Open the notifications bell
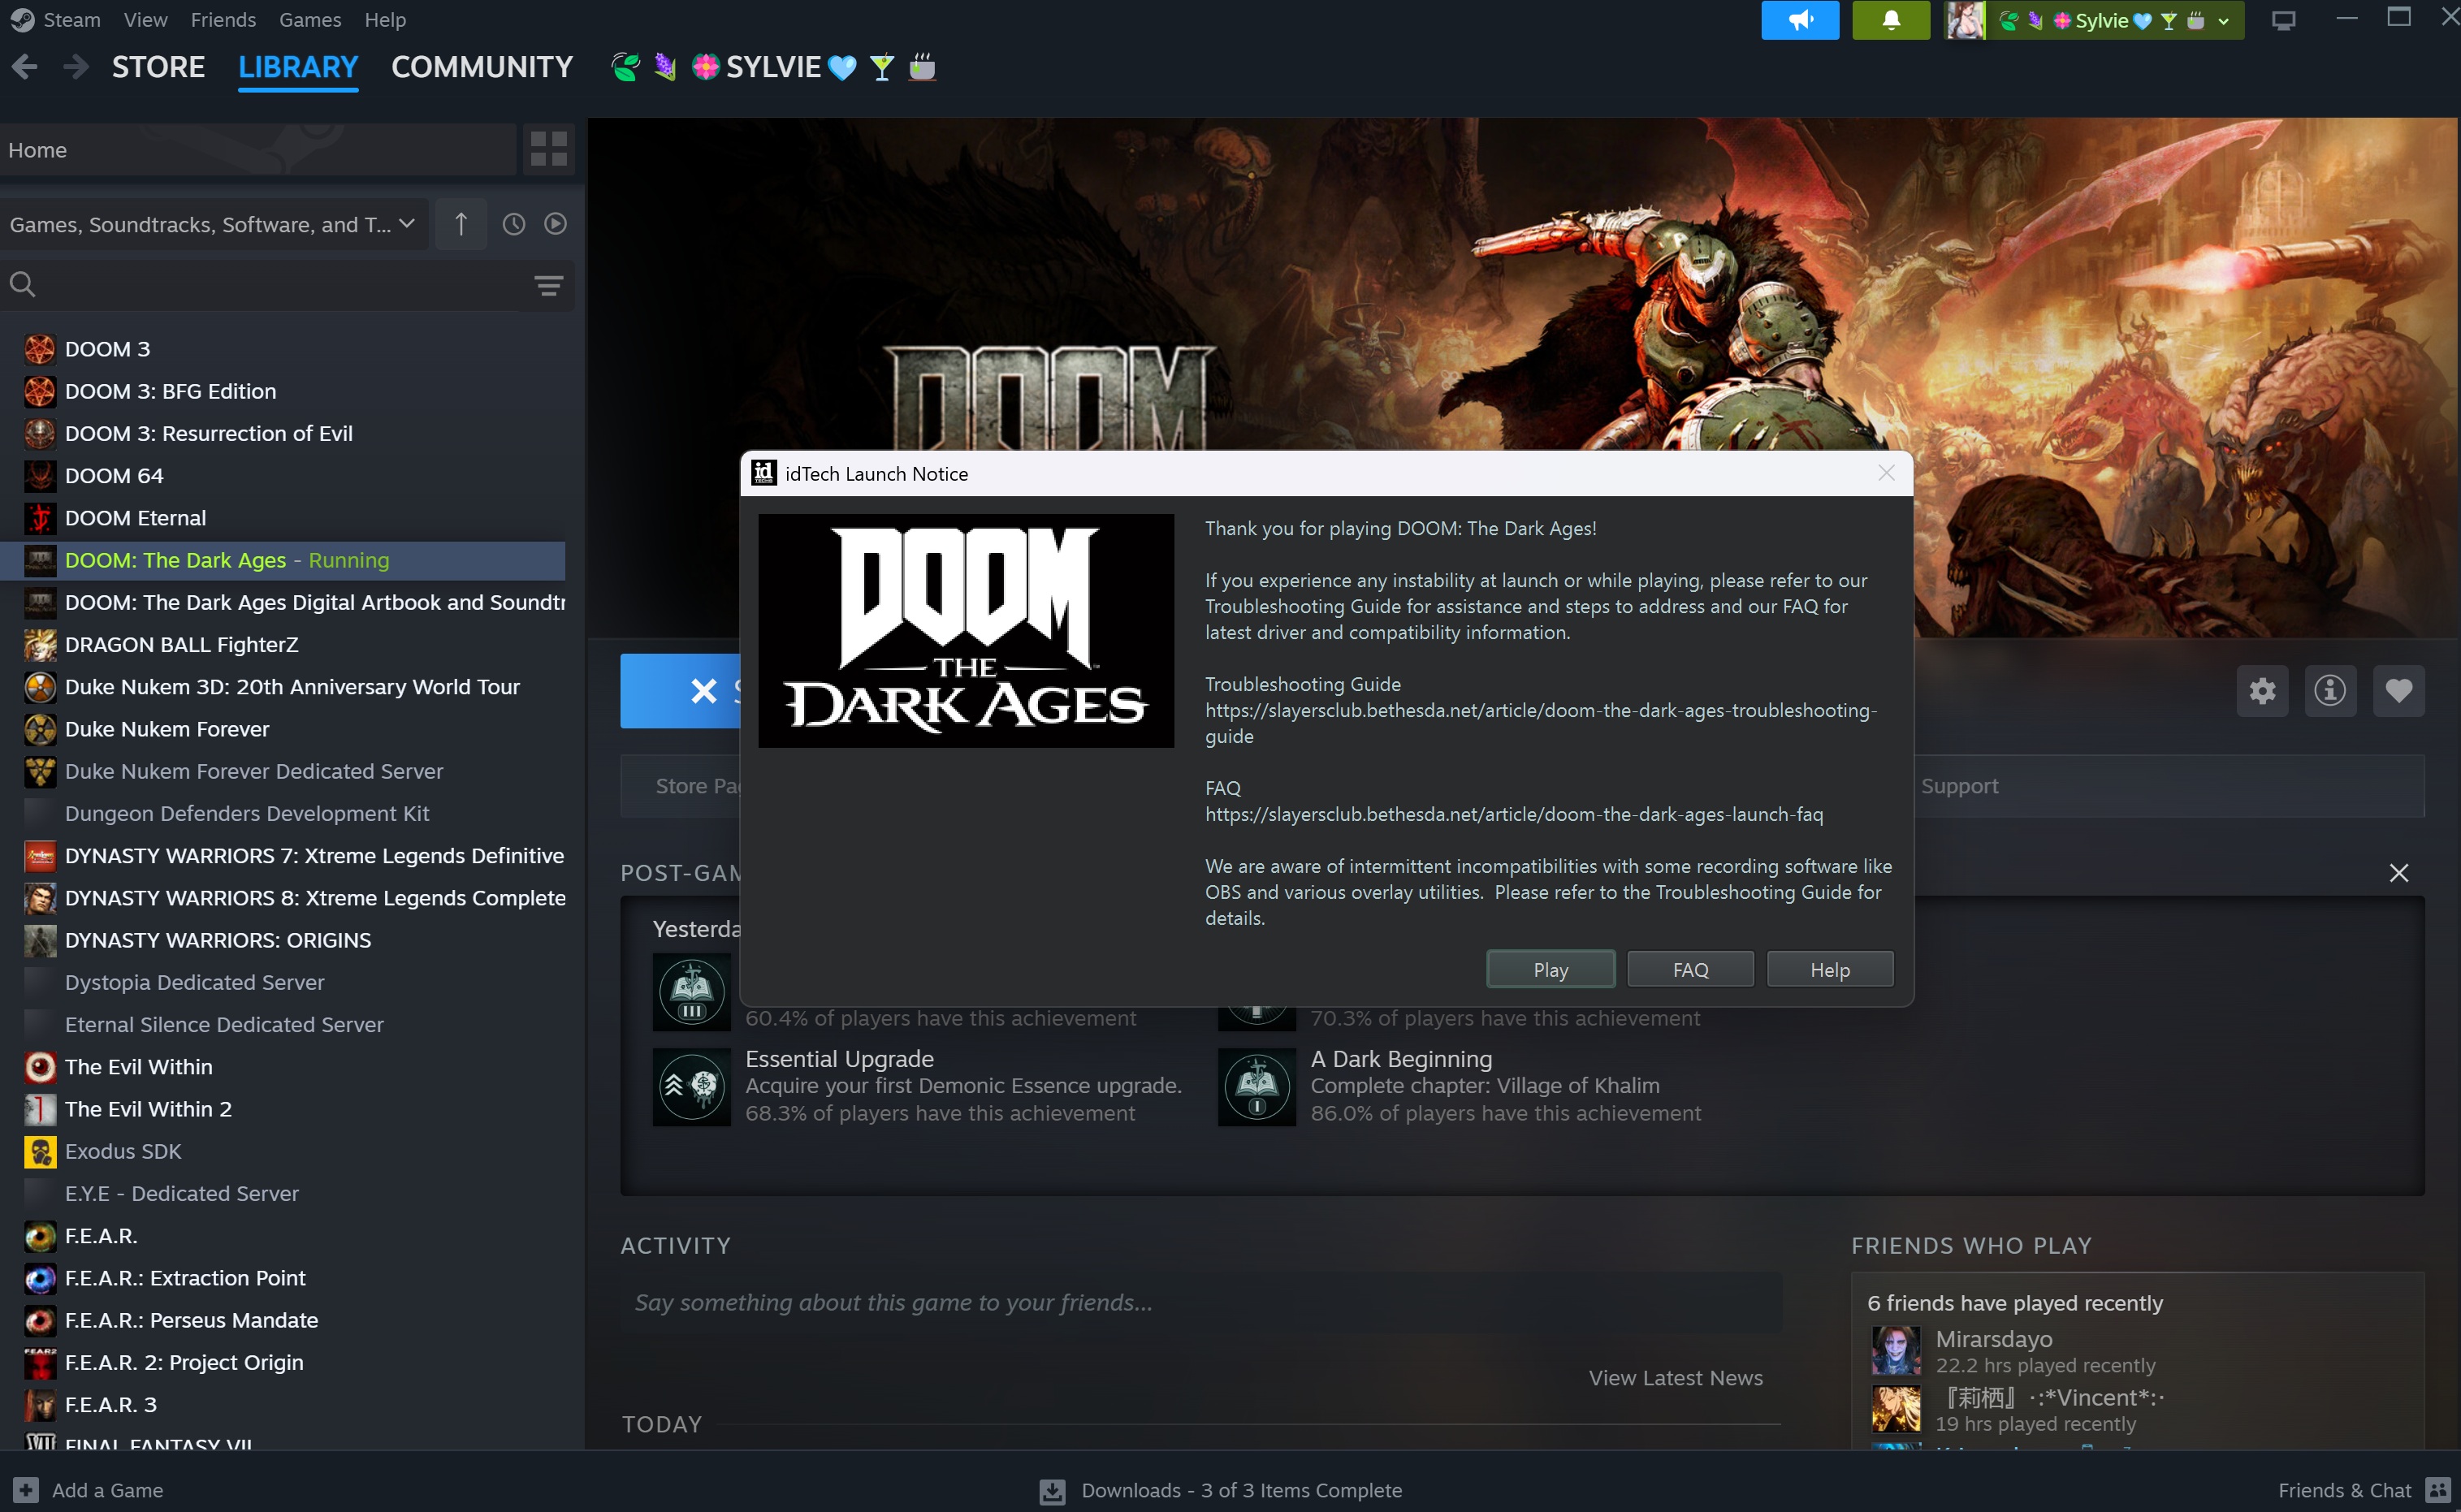 pyautogui.click(x=1890, y=20)
